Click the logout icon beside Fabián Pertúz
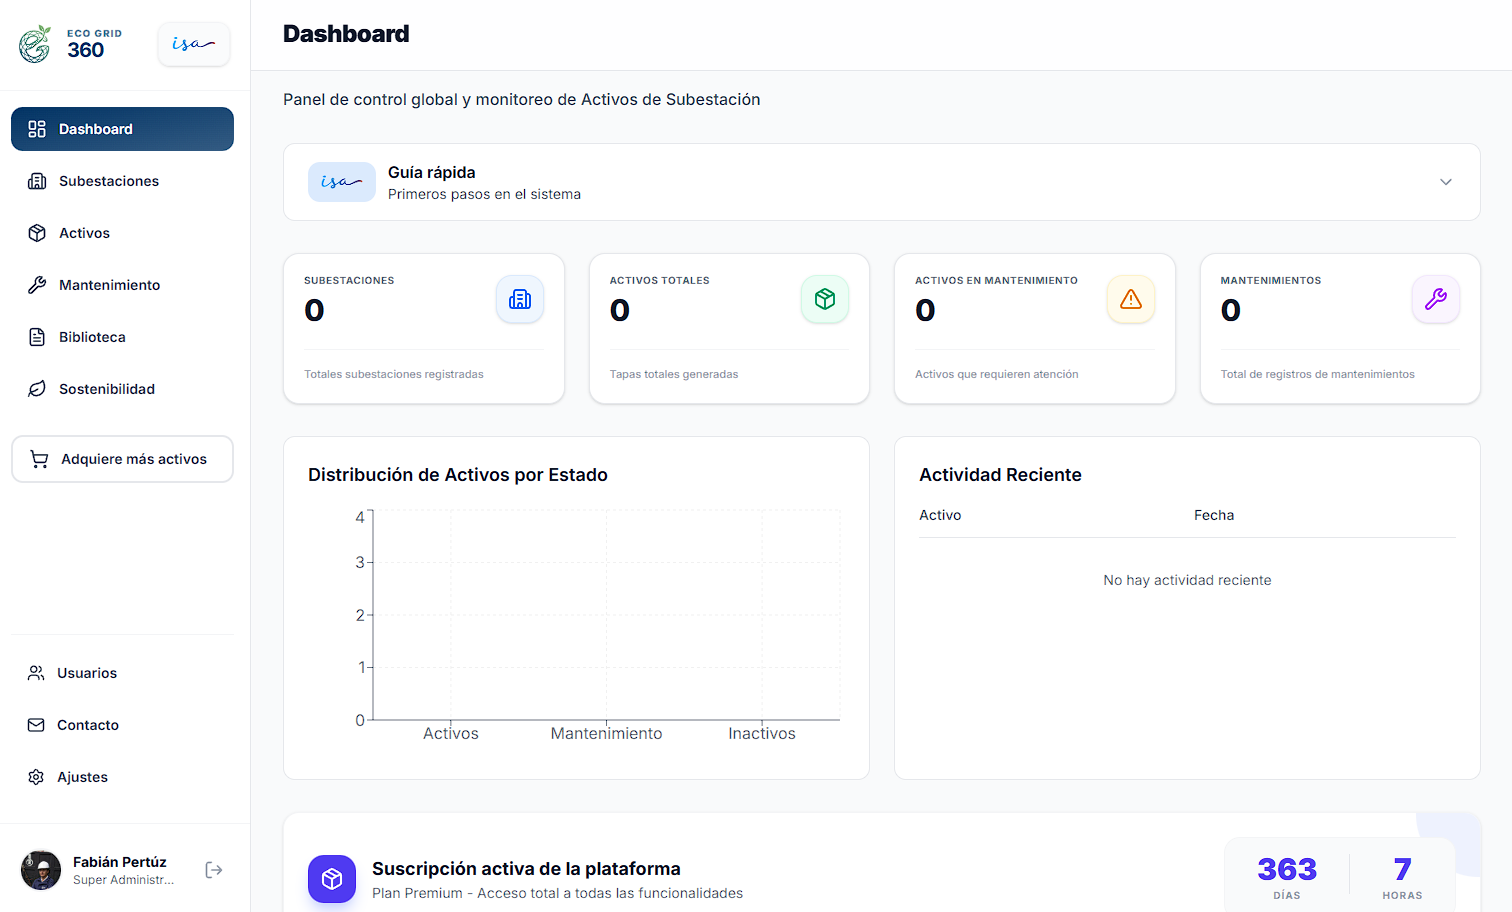 point(214,870)
